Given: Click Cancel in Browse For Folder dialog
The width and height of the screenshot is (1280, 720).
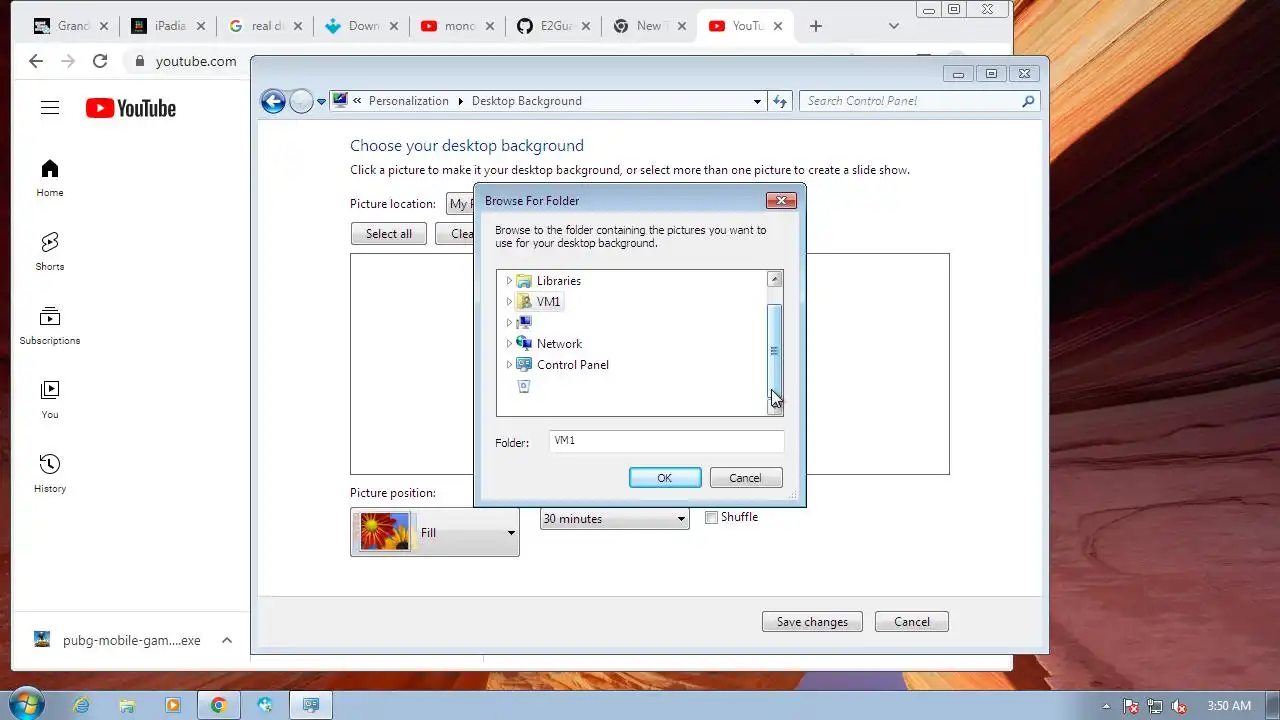Looking at the screenshot, I should (x=745, y=478).
